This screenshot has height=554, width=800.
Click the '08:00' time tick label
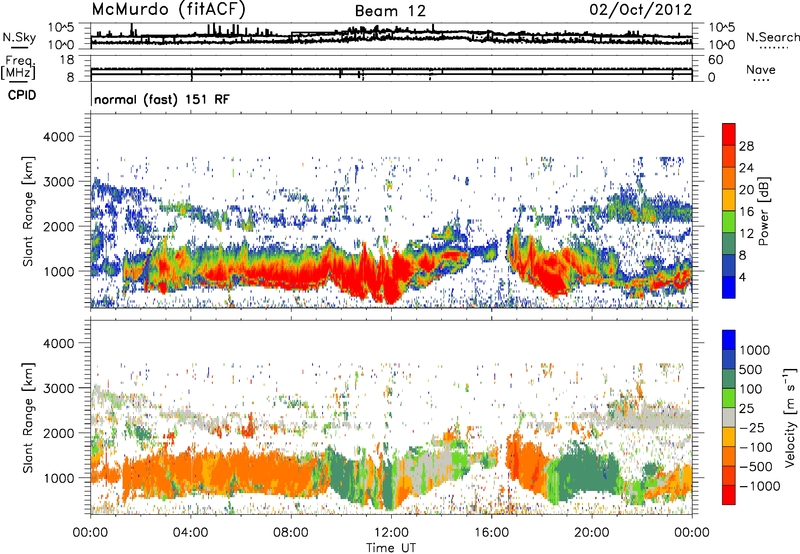291,533
